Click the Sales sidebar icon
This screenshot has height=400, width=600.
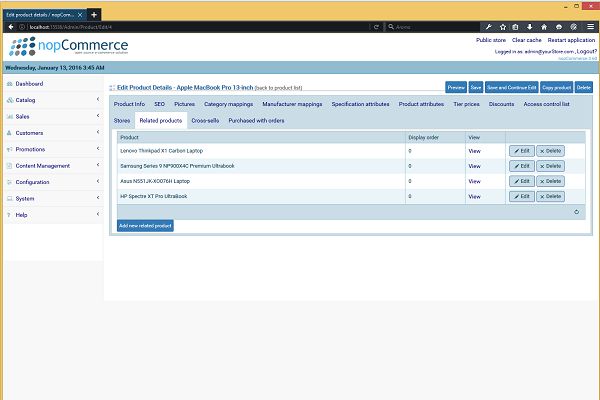click(10, 117)
